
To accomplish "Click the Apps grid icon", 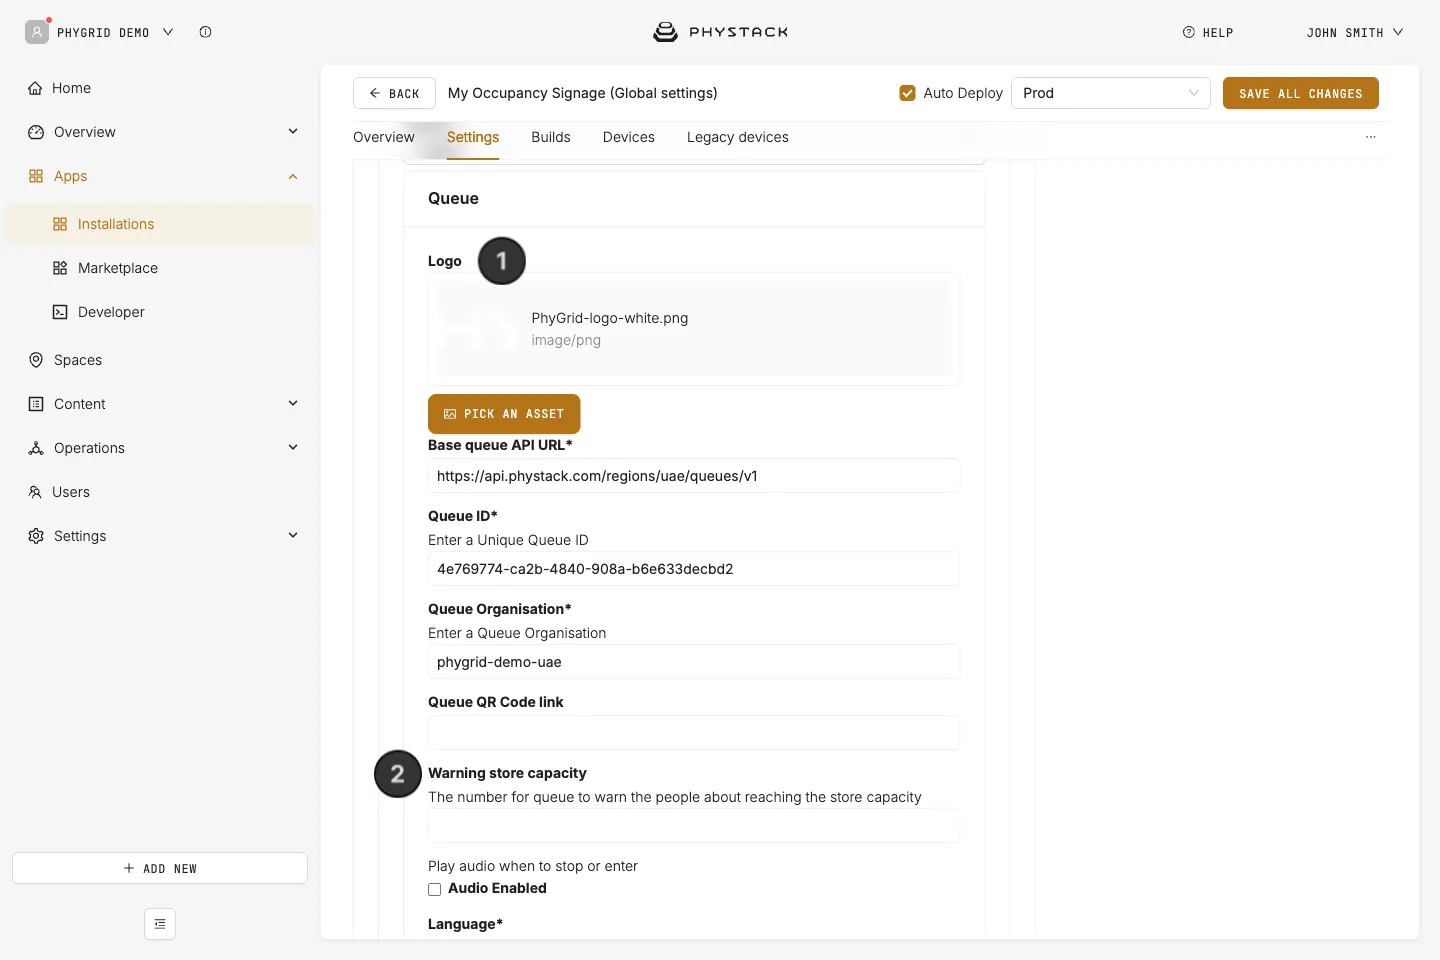I will (x=36, y=176).
